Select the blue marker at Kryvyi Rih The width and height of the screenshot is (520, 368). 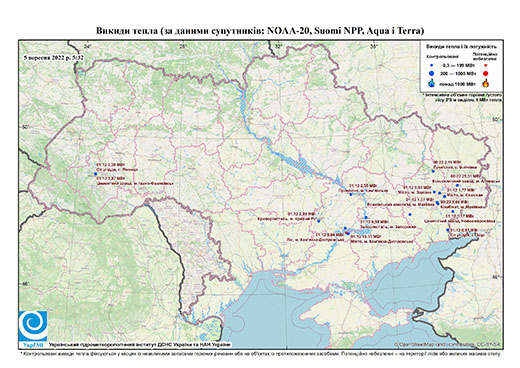point(319,221)
